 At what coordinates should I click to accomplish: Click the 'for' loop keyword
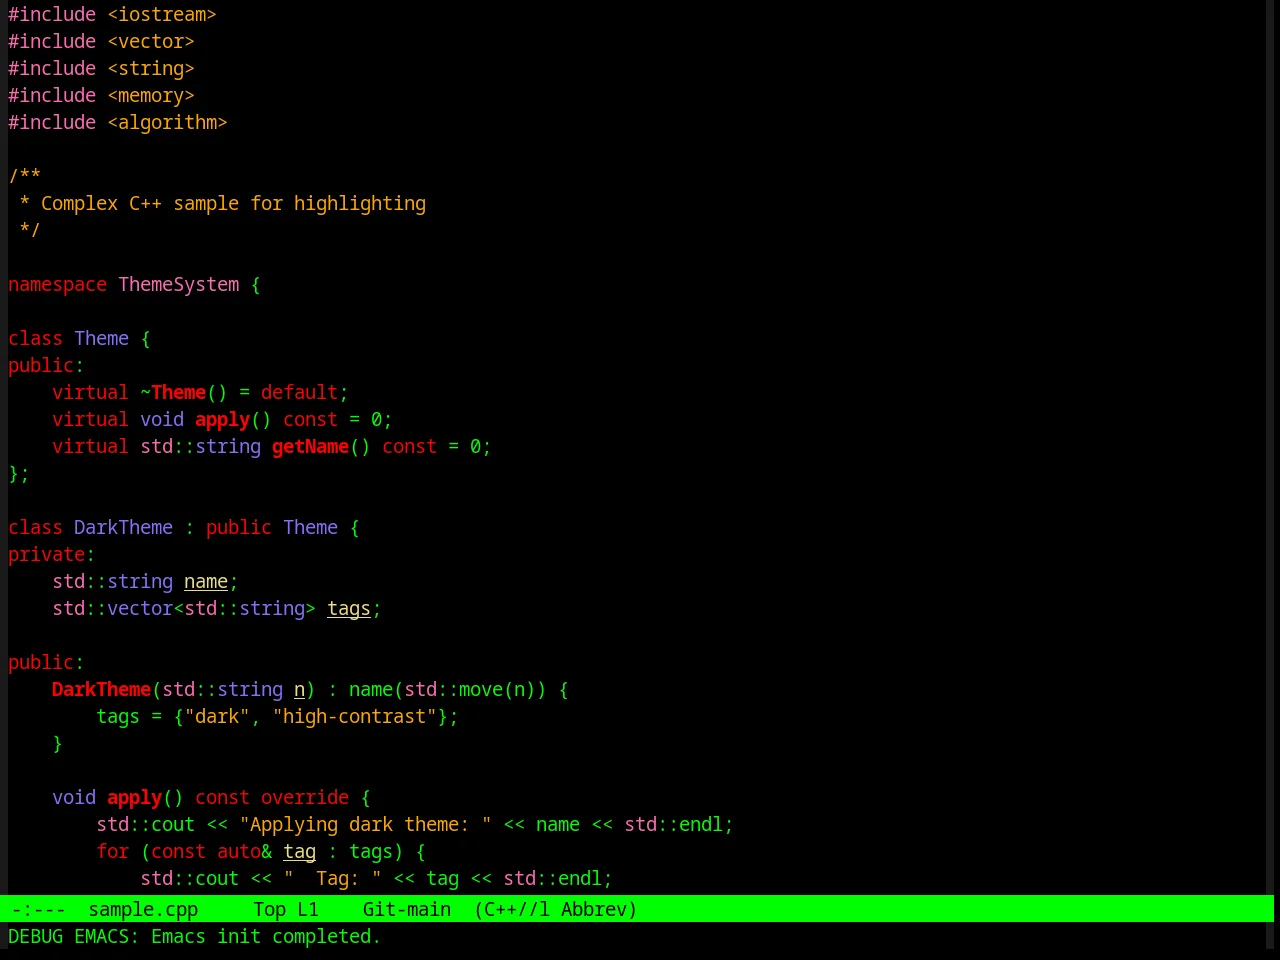click(x=112, y=851)
